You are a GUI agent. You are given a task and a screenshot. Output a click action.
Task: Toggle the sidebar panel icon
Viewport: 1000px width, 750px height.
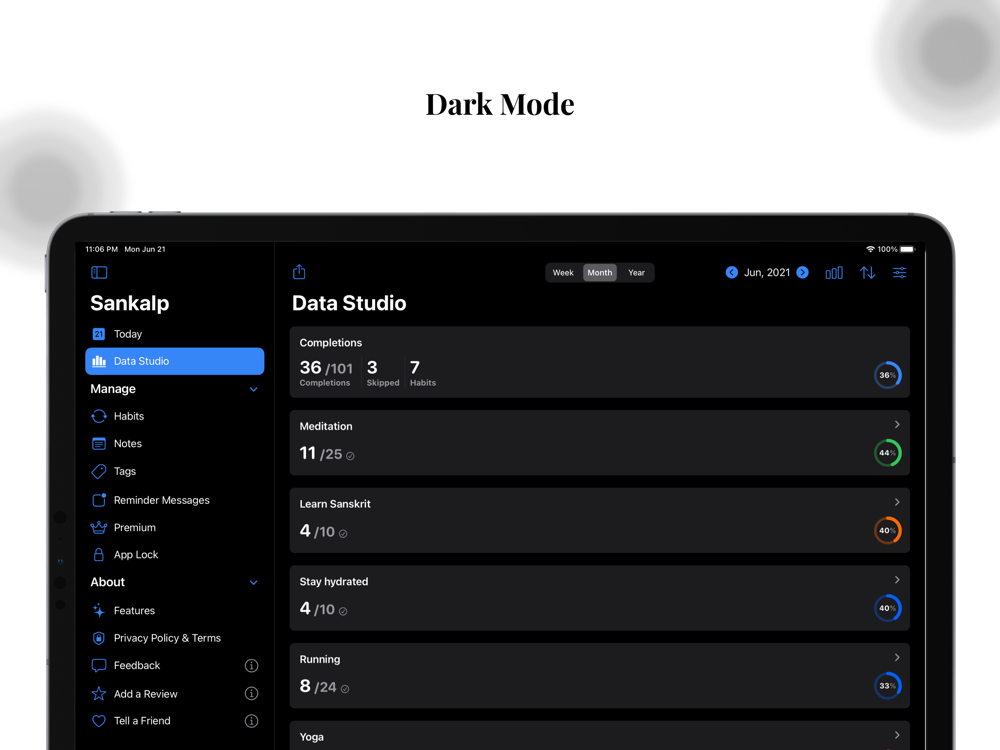(x=99, y=272)
